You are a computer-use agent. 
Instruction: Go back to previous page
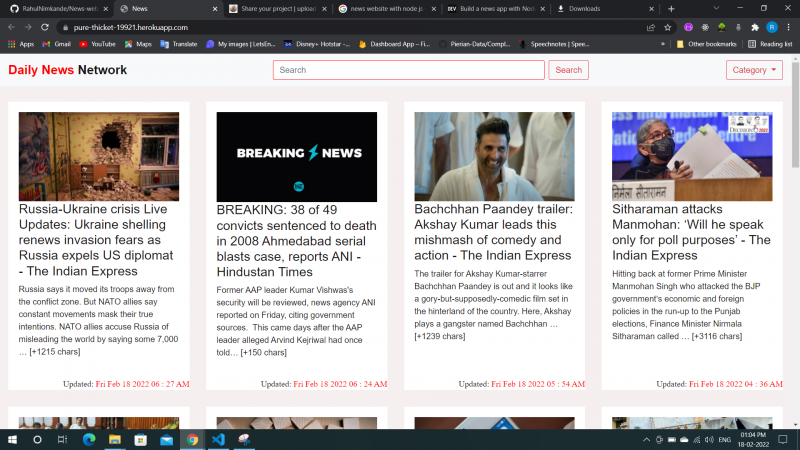(11, 27)
